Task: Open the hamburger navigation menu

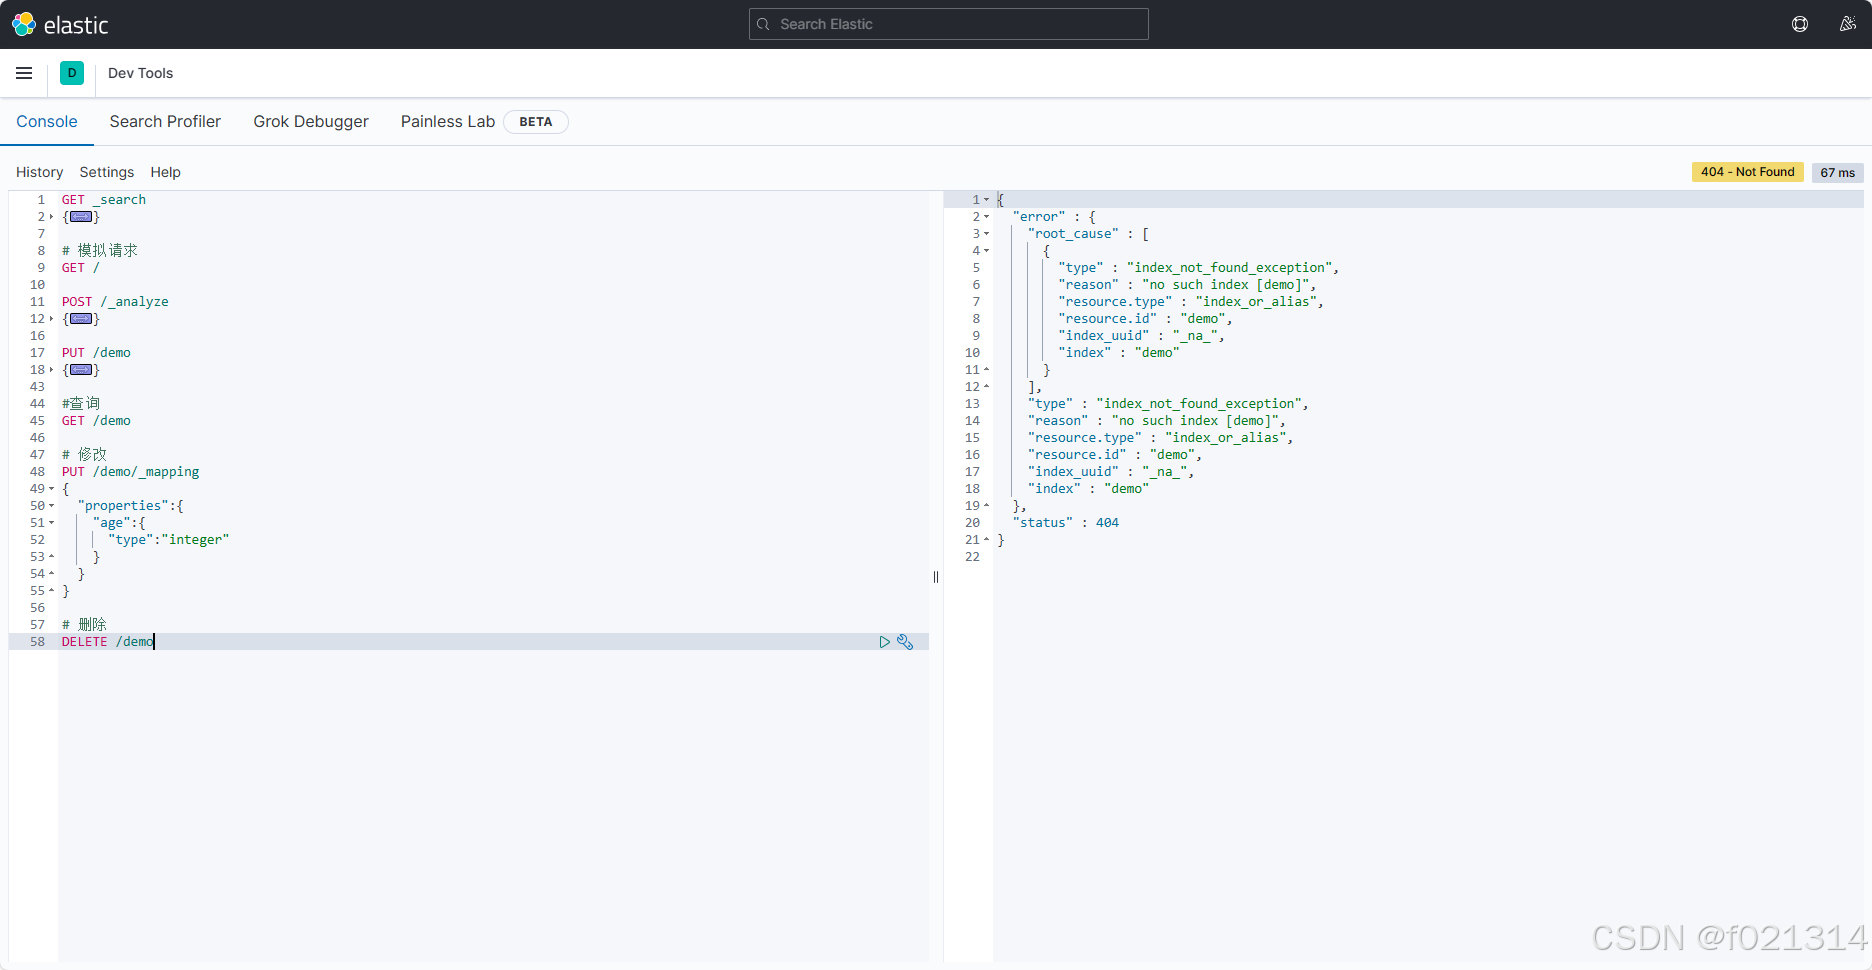Action: coord(24,73)
